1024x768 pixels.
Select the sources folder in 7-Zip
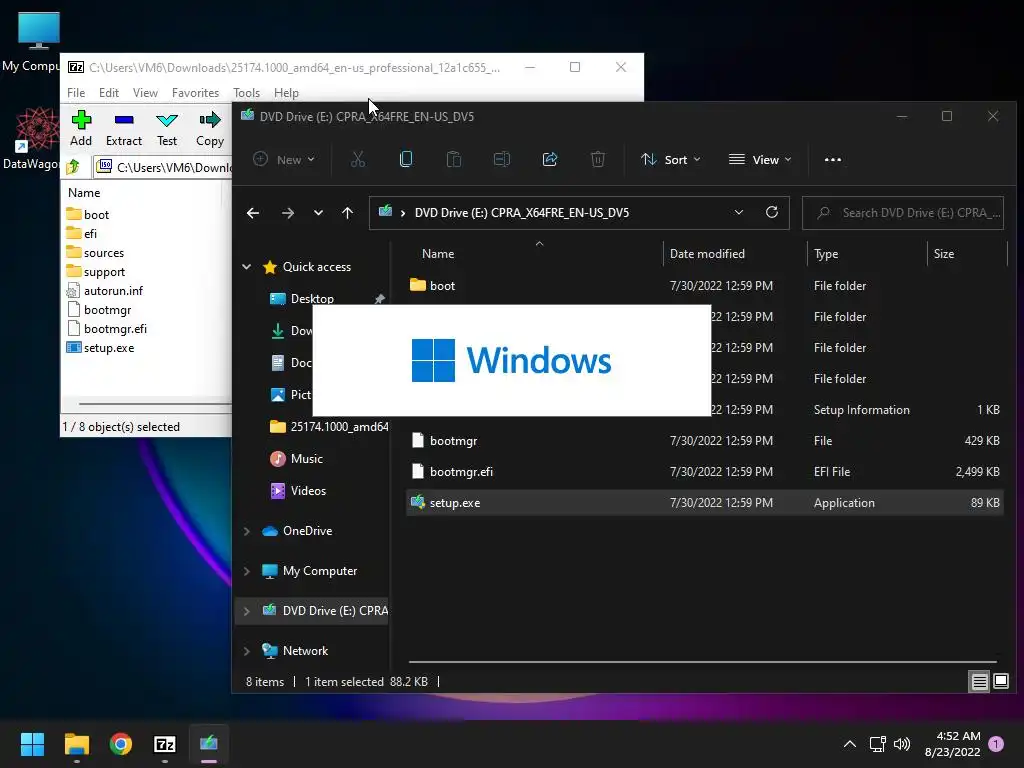[104, 253]
